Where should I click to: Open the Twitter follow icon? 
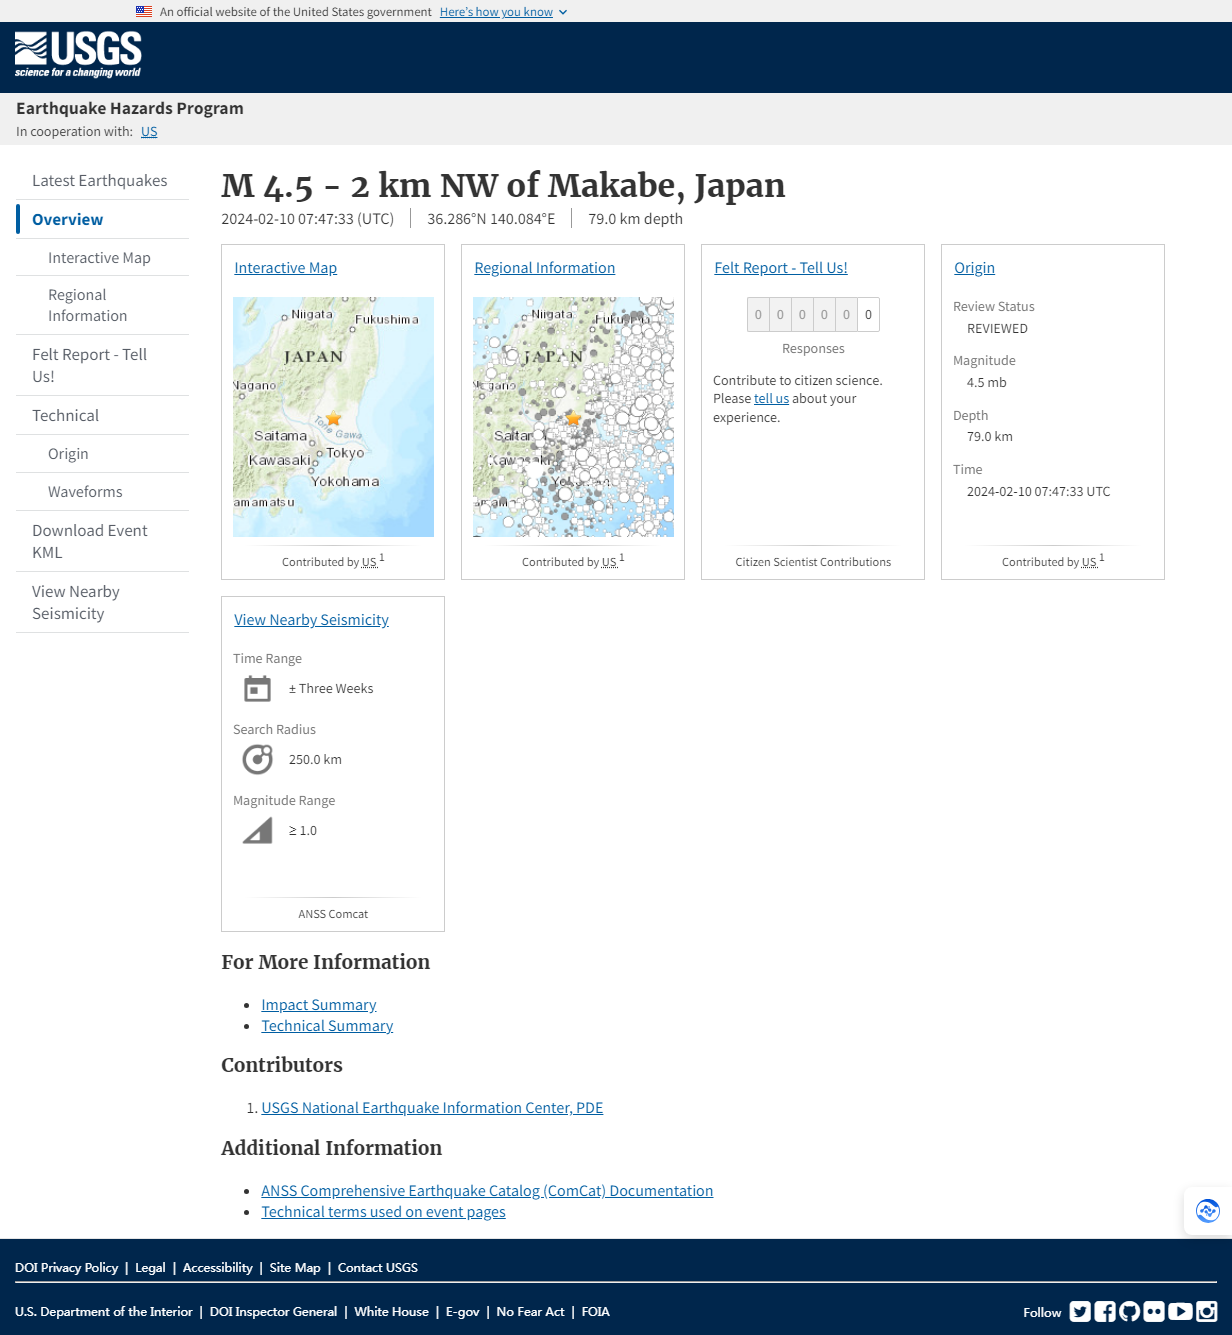1080,1311
